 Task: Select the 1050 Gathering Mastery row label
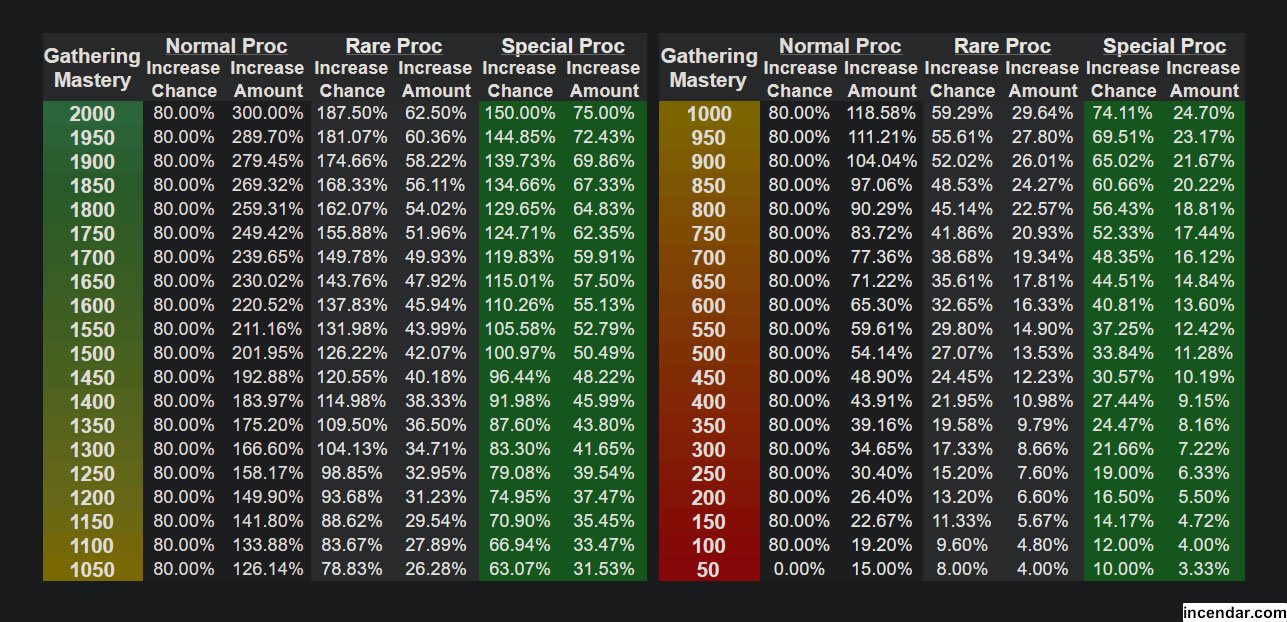click(x=92, y=570)
